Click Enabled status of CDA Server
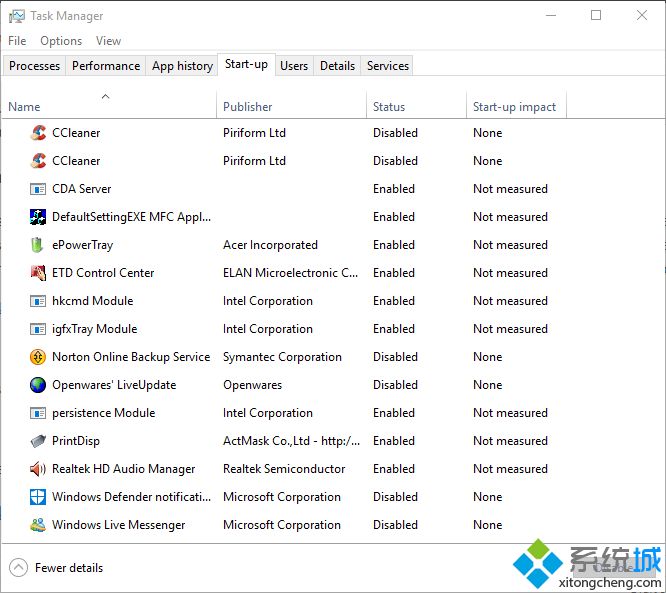The image size is (666, 593). coord(394,189)
